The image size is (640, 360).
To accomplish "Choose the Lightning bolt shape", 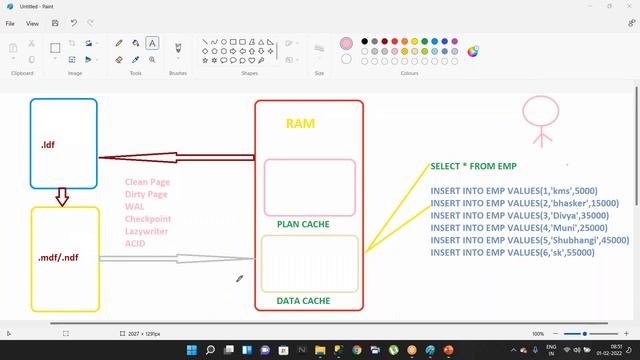I will pyautogui.click(x=261, y=60).
